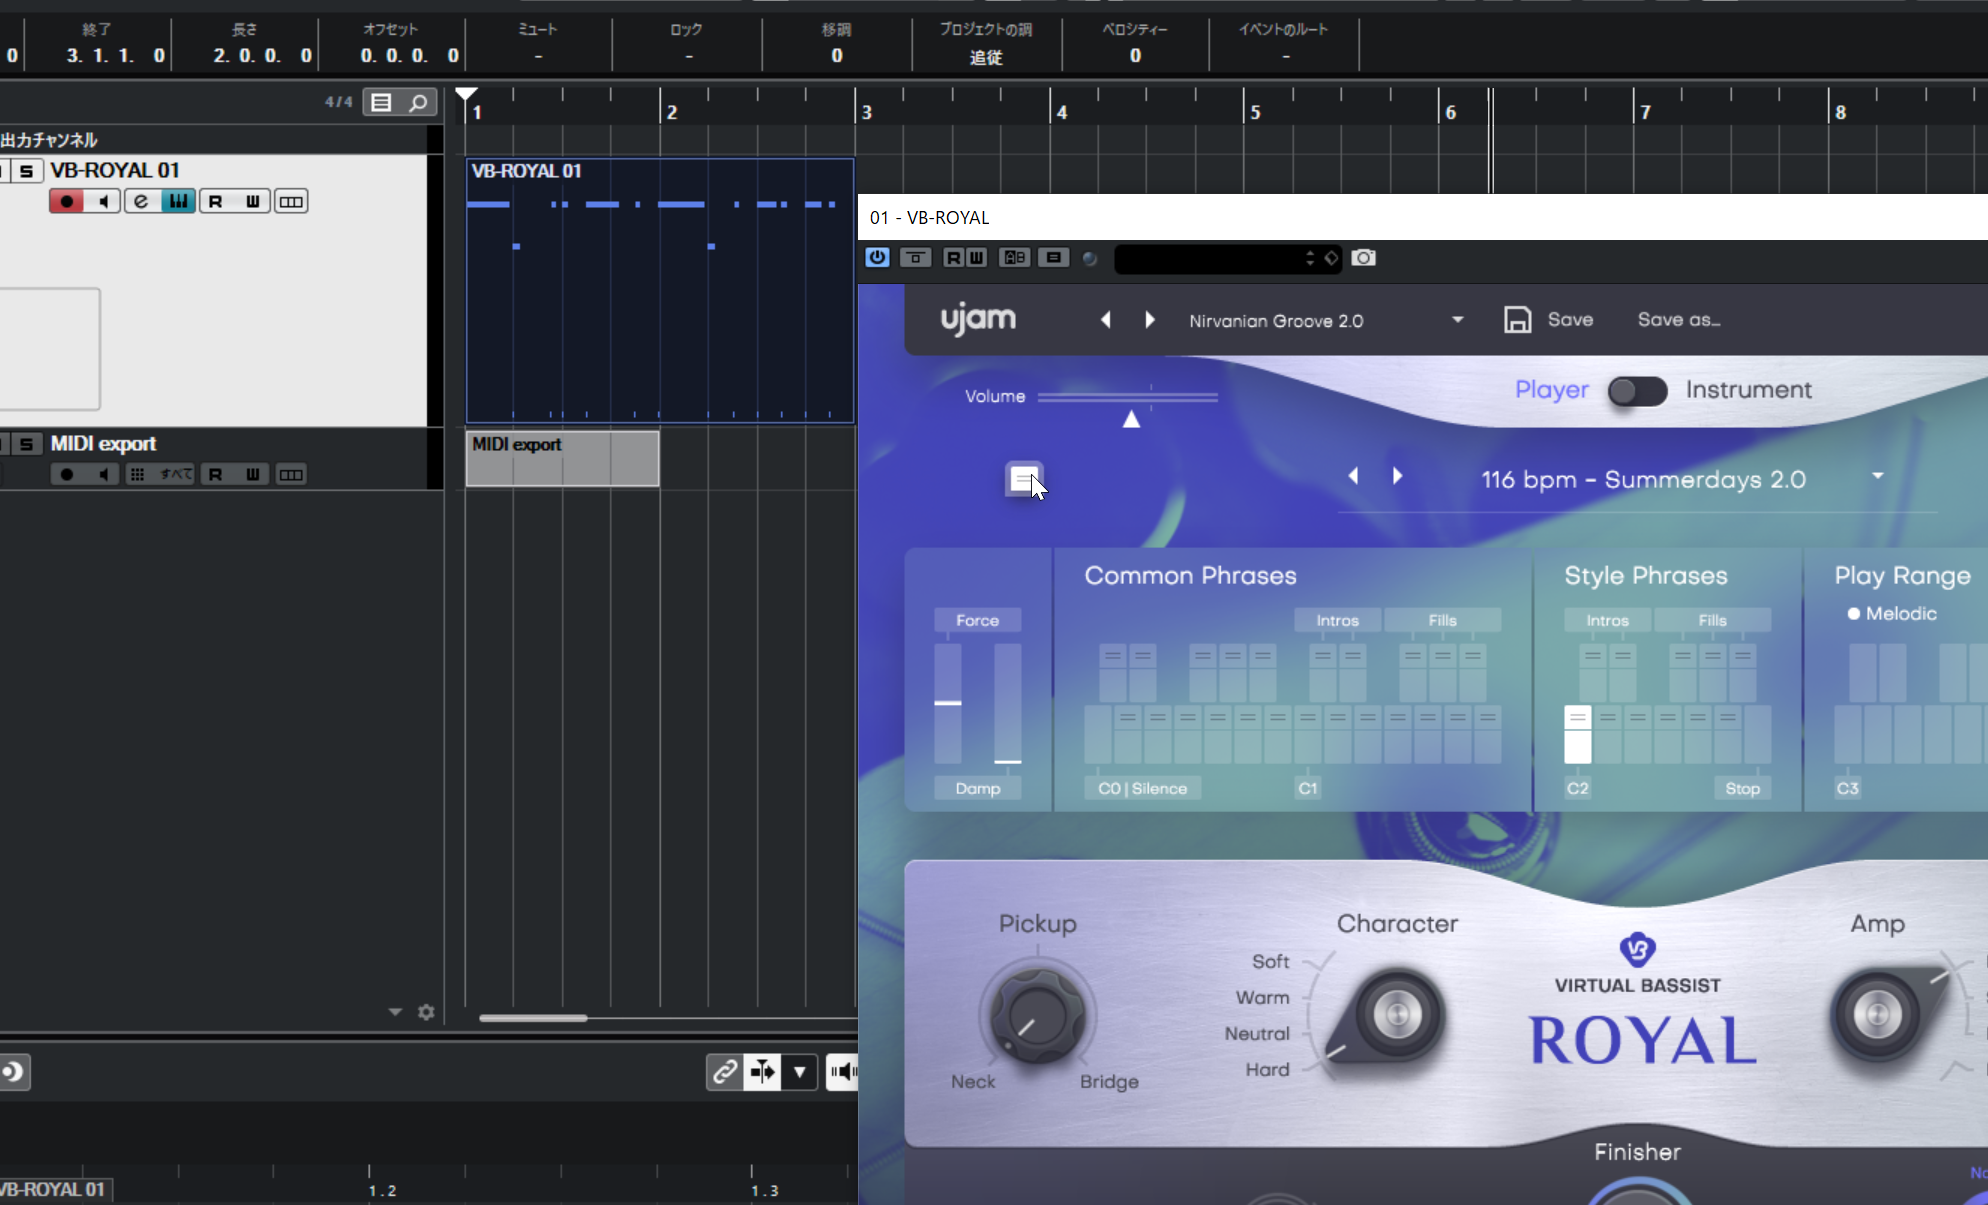The width and height of the screenshot is (1988, 1205).
Task: Click the plugin preset management icon
Action: pyautogui.click(x=1053, y=258)
